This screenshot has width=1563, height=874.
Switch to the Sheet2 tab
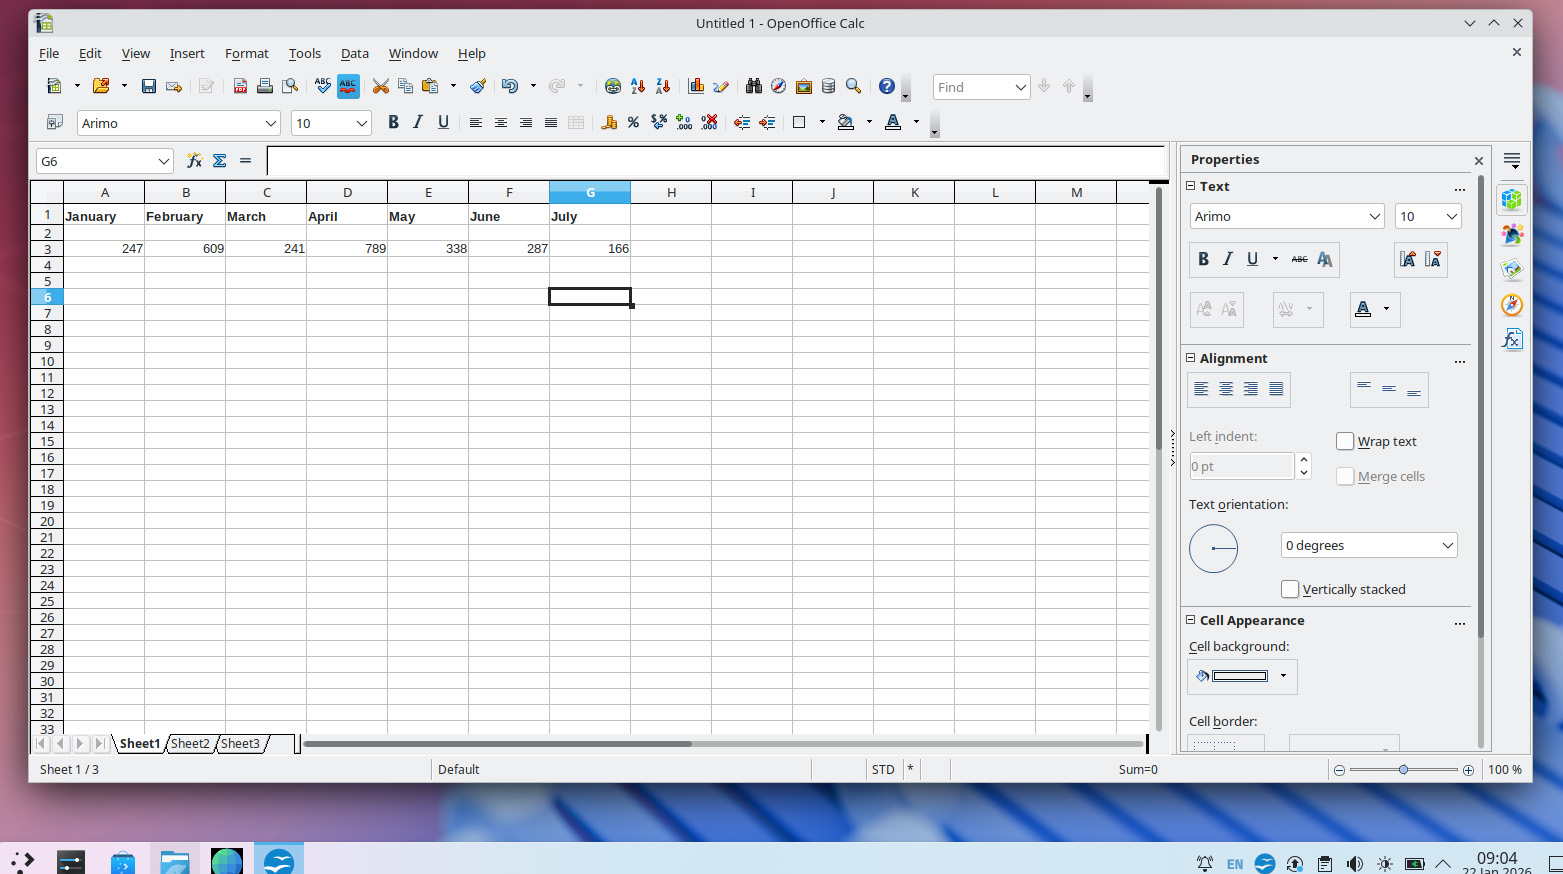click(190, 744)
